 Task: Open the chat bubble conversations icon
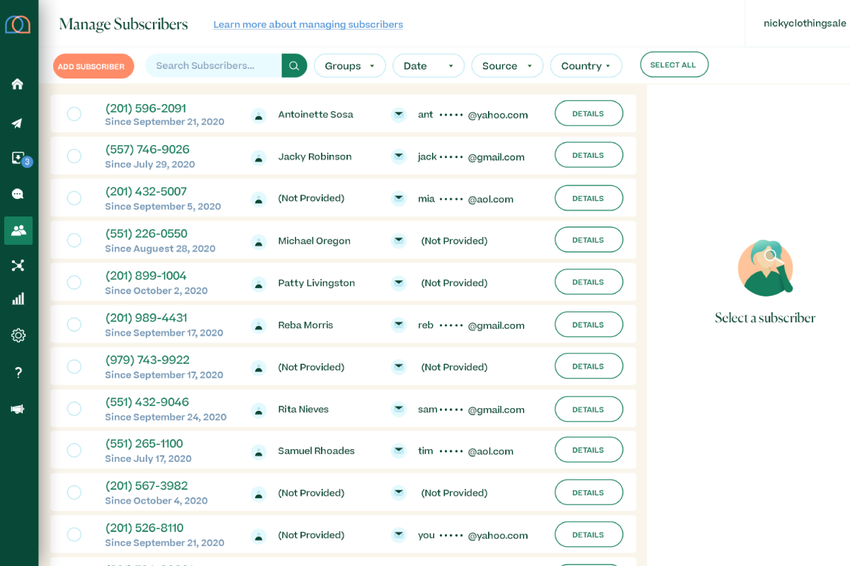(18, 194)
